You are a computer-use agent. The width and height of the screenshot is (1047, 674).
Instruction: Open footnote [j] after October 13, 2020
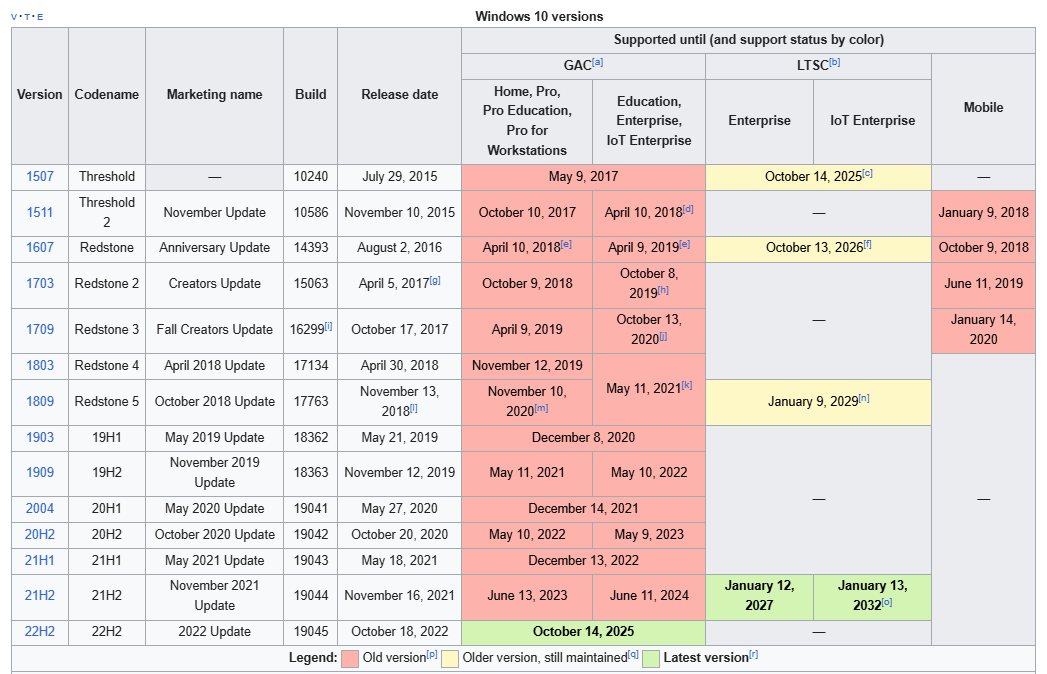[663, 337]
